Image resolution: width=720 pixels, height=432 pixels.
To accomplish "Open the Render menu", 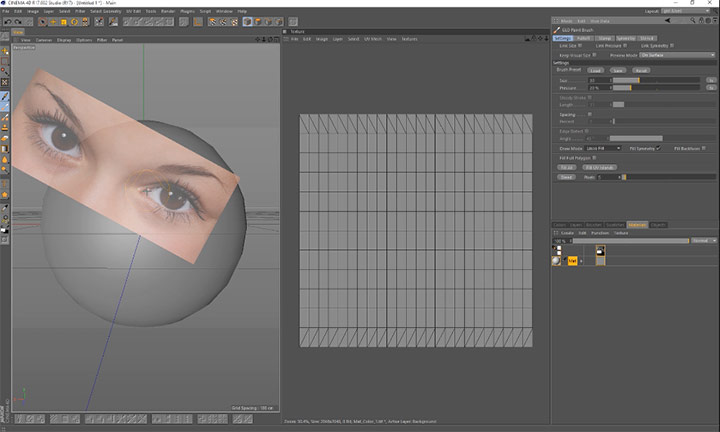I will (168, 11).
